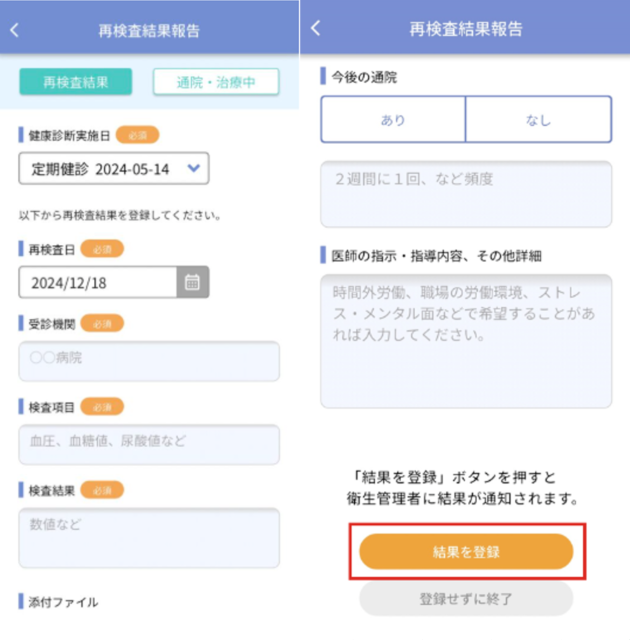Focus the 再検査日 date field 2024/12/18

pyautogui.click(x=98, y=282)
